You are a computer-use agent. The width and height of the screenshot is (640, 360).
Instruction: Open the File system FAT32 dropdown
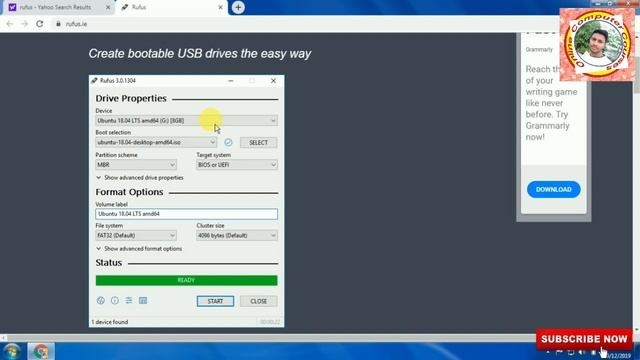tap(136, 236)
